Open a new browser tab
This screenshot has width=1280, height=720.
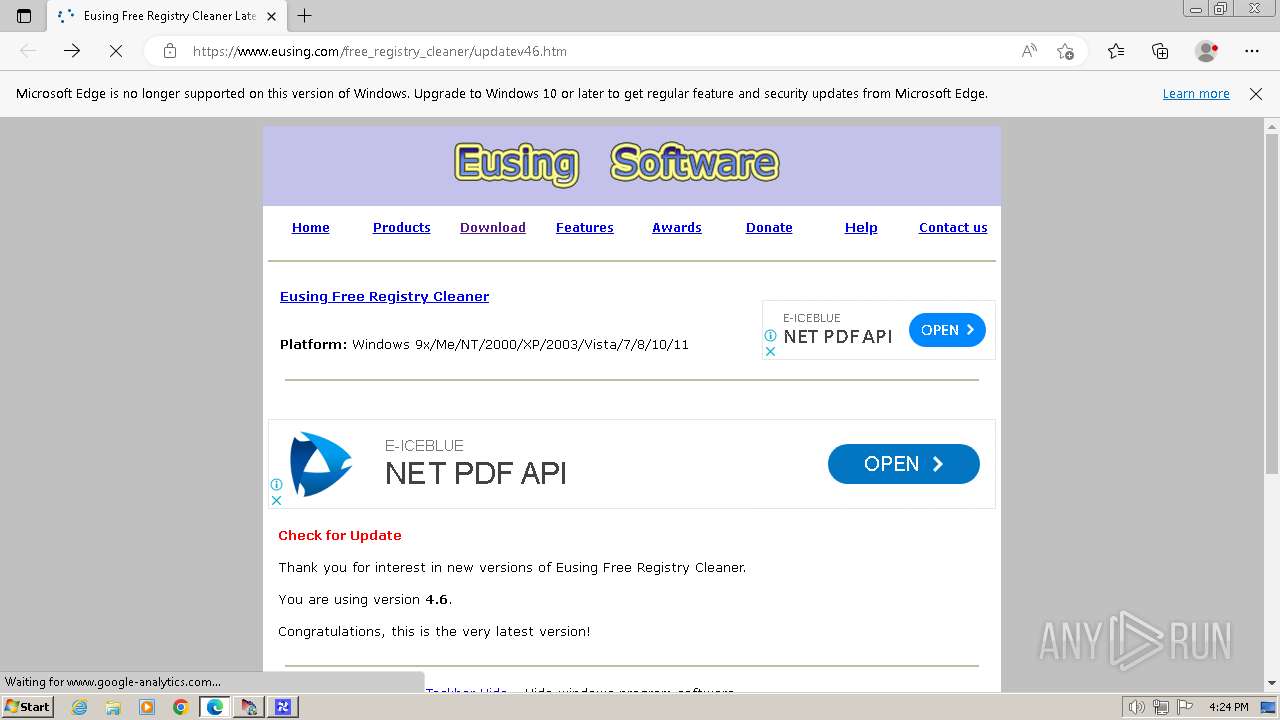coord(305,16)
